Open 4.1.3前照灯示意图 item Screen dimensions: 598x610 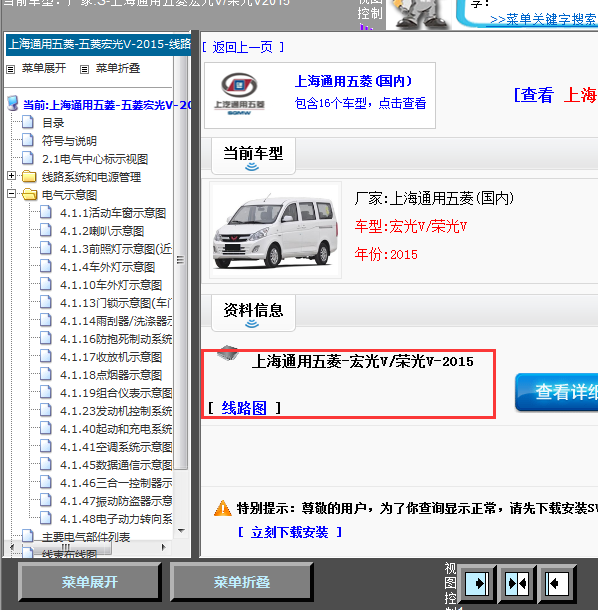tap(116, 249)
